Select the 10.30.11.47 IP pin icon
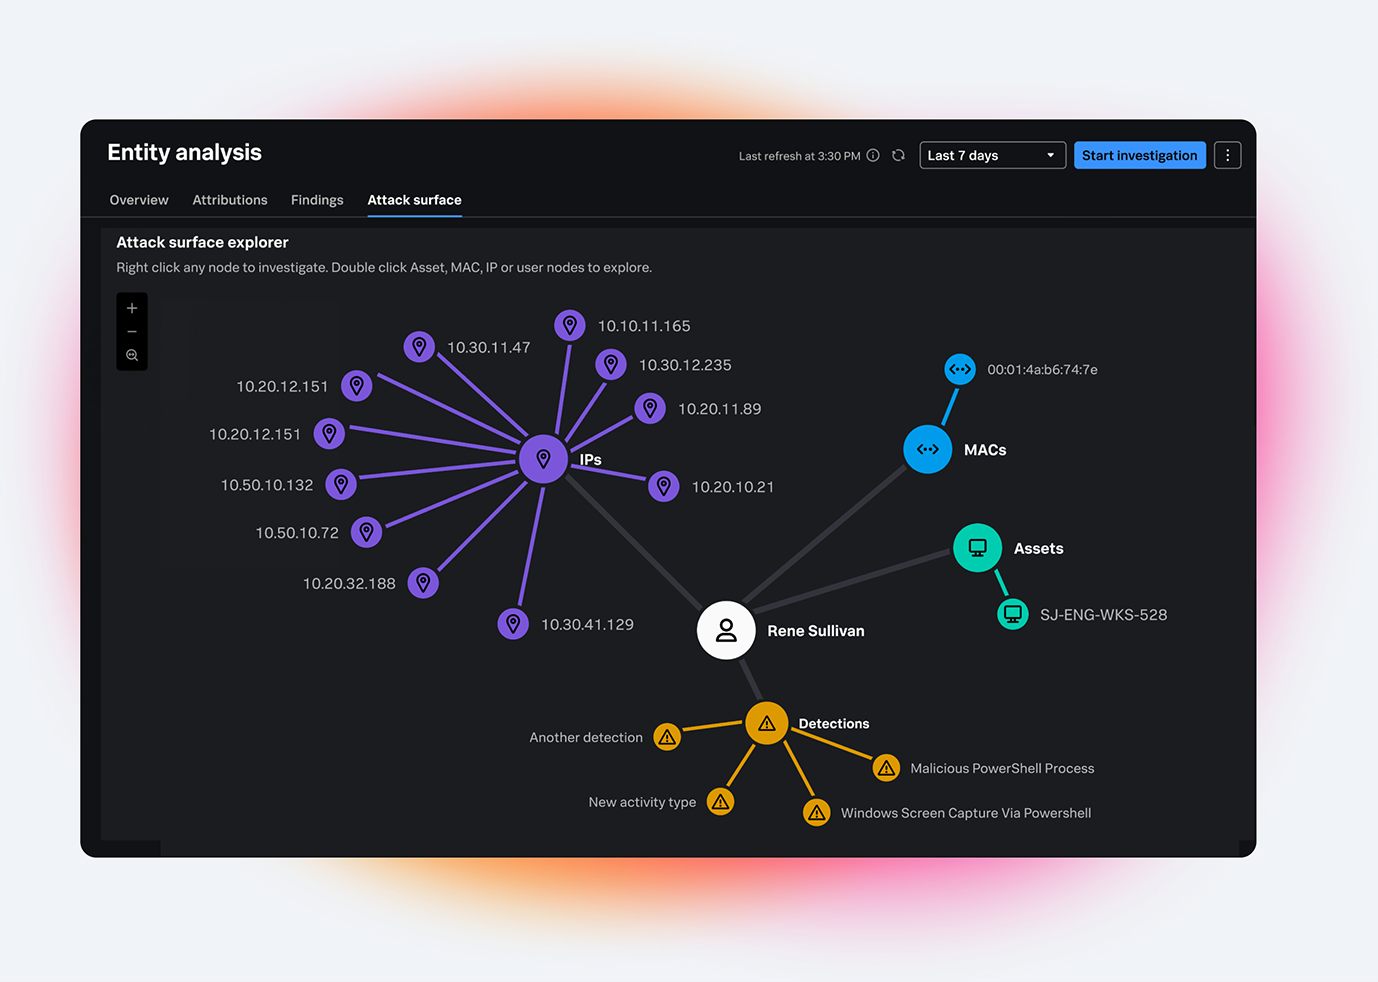 tap(419, 346)
